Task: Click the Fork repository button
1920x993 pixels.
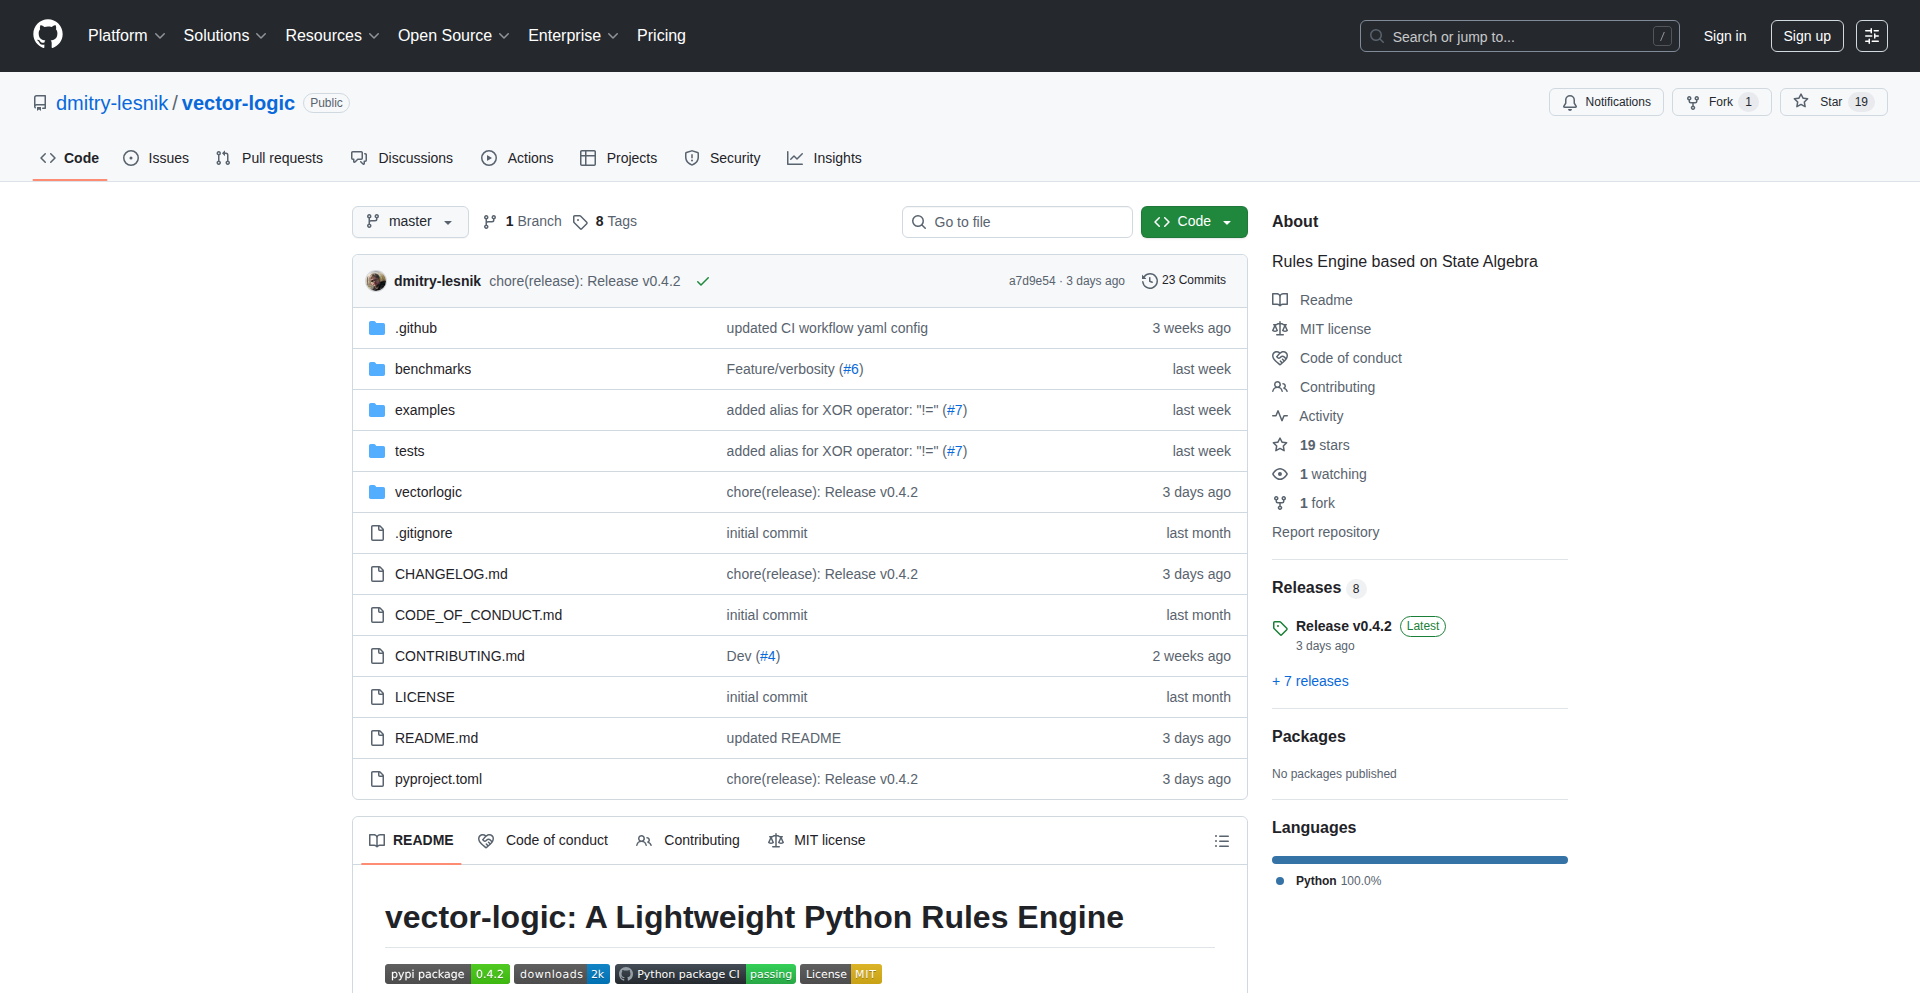Action: 1720,102
